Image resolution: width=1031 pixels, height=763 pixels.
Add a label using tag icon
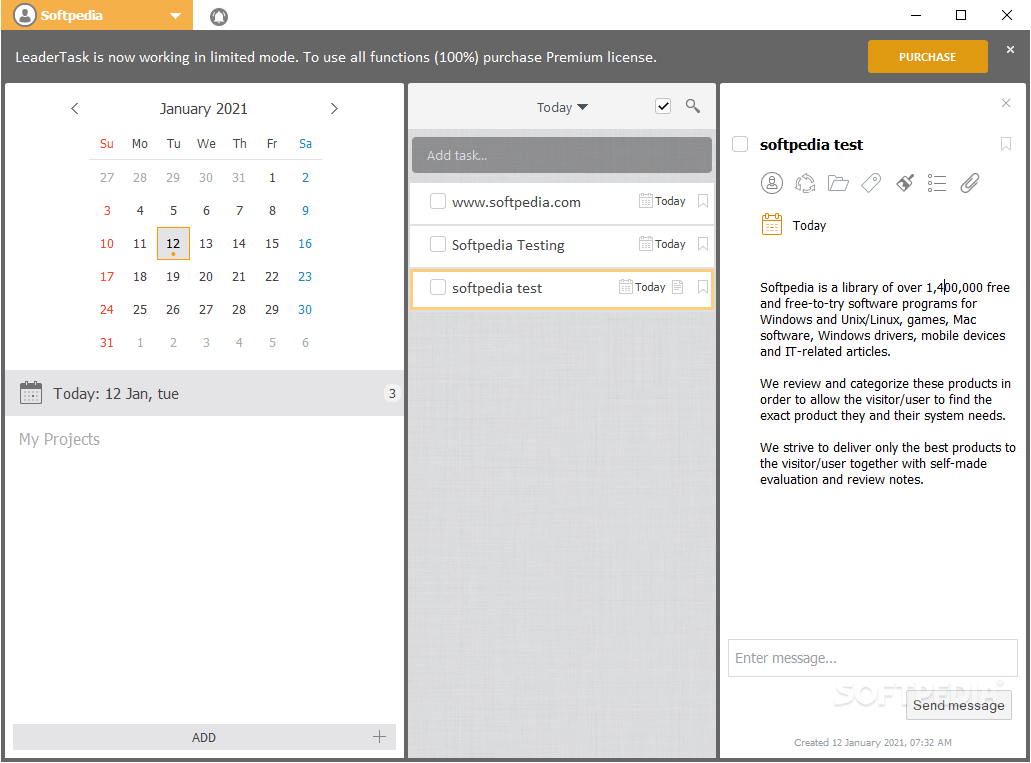871,183
